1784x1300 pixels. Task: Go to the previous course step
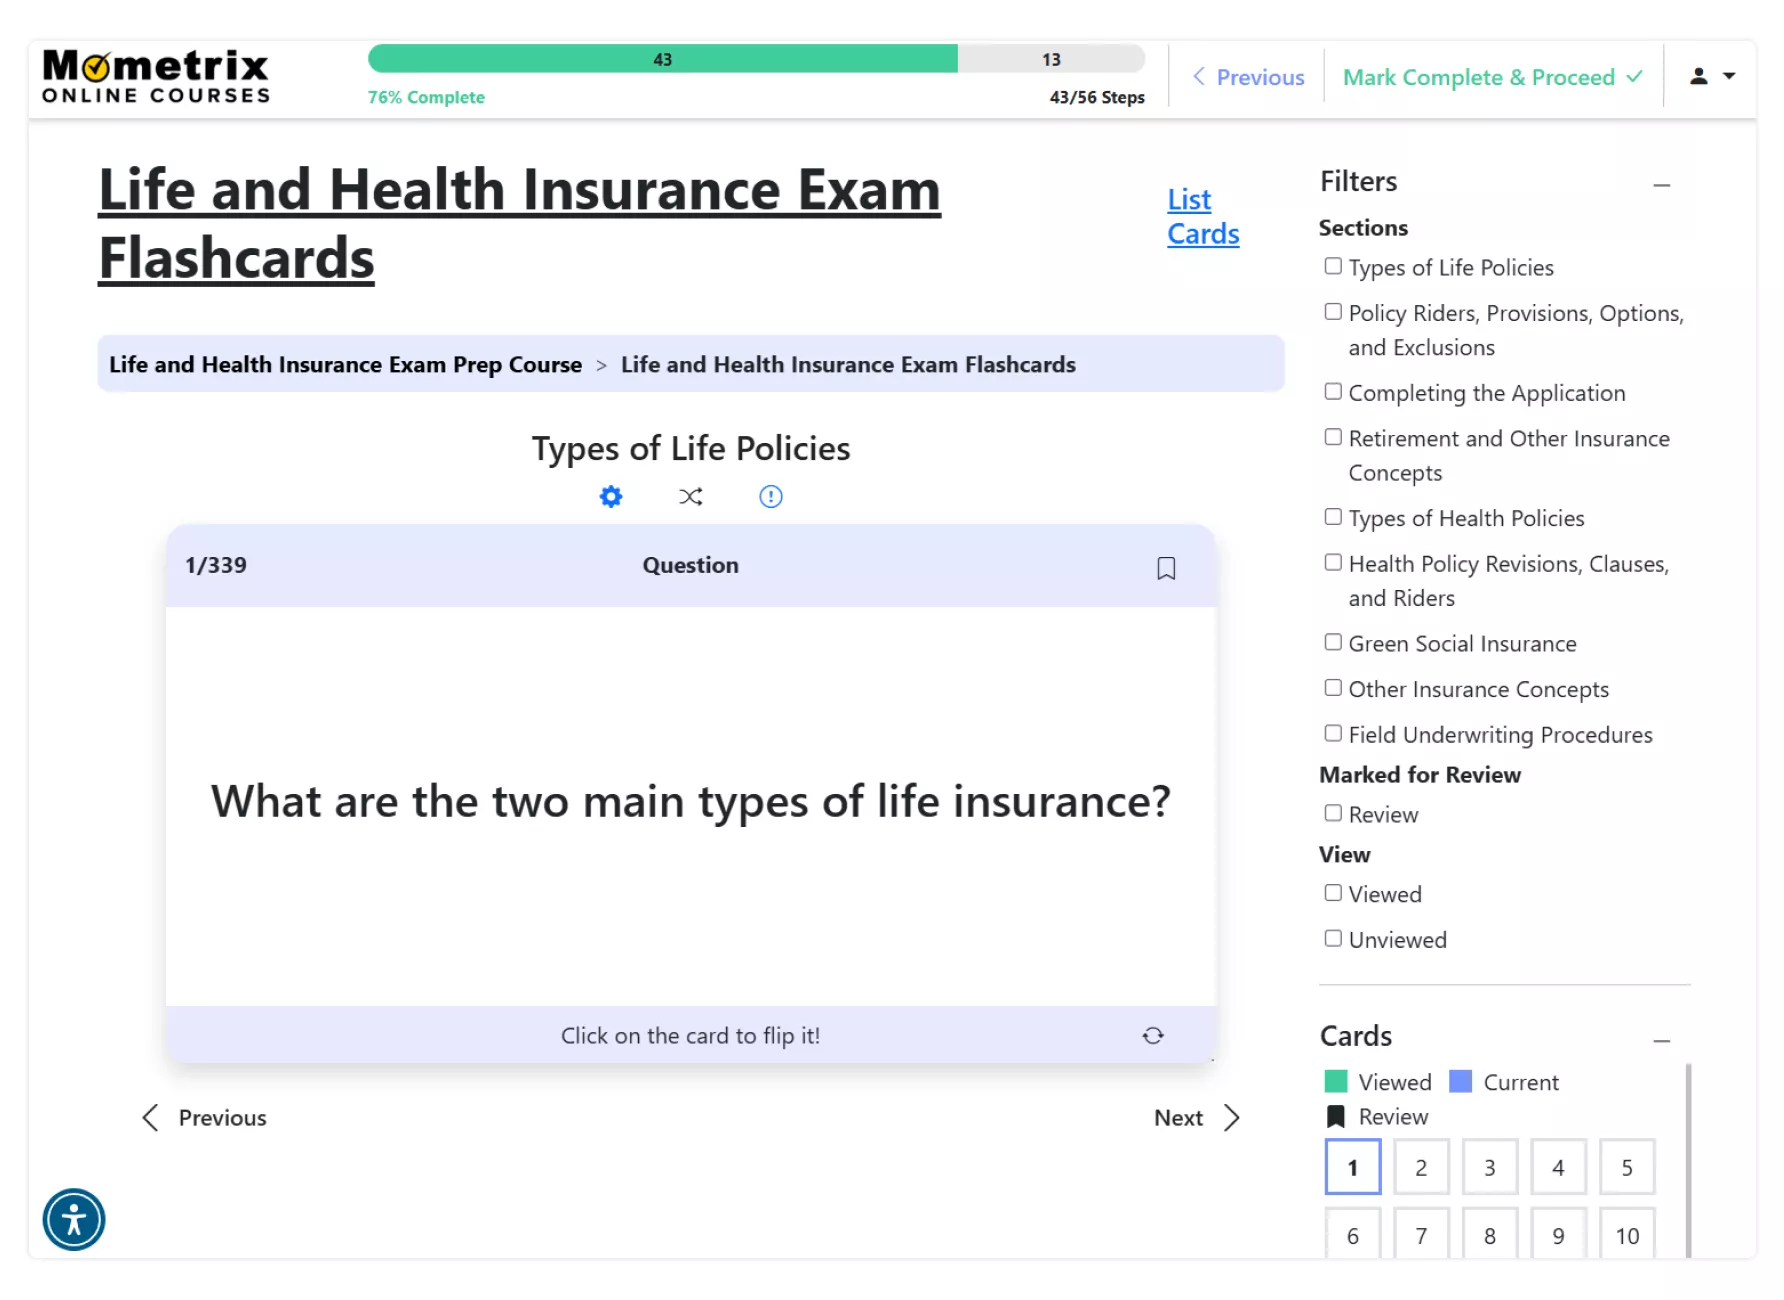coord(1248,77)
